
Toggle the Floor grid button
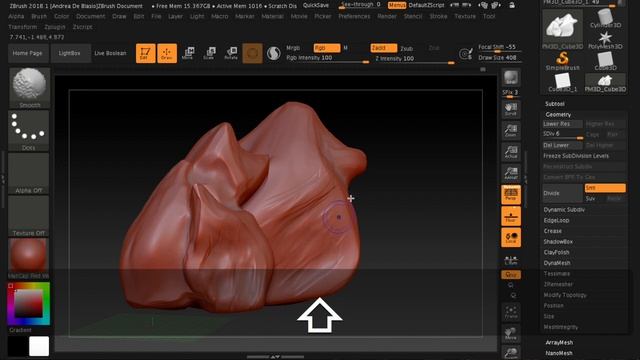tap(511, 216)
